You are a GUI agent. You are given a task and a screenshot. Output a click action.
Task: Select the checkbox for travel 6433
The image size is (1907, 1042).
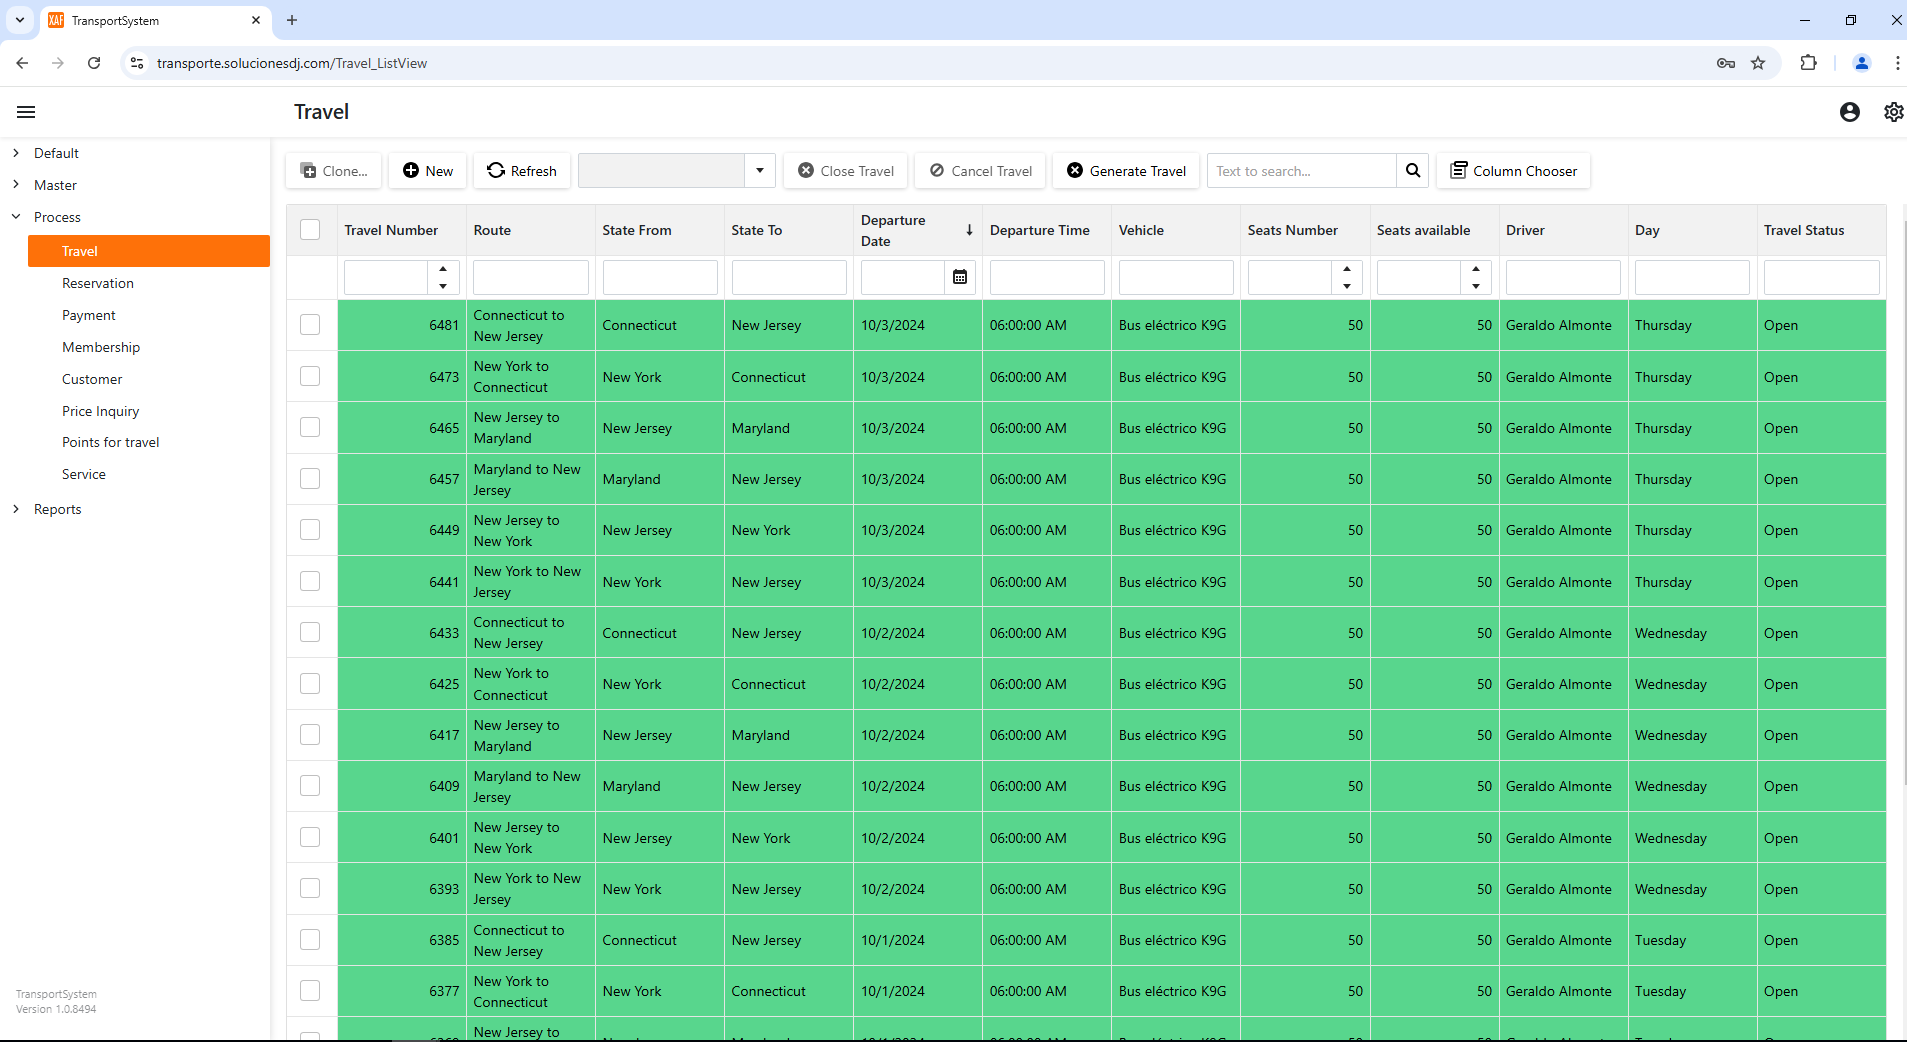point(310,632)
